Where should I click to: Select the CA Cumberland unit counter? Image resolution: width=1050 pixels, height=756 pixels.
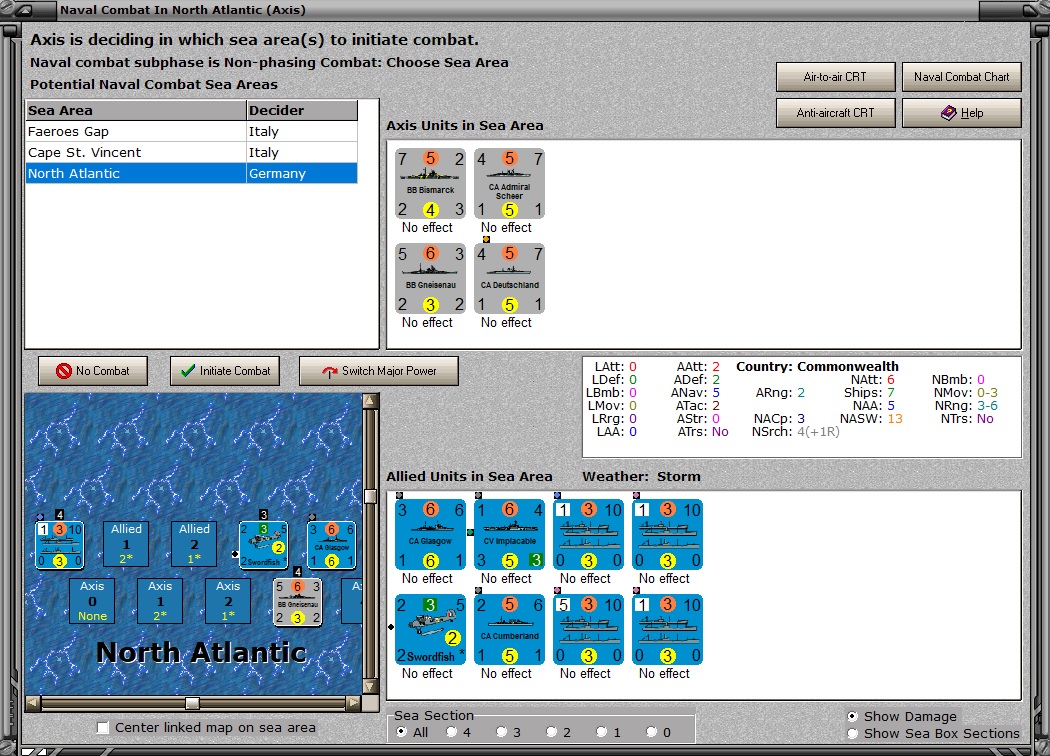(x=510, y=629)
